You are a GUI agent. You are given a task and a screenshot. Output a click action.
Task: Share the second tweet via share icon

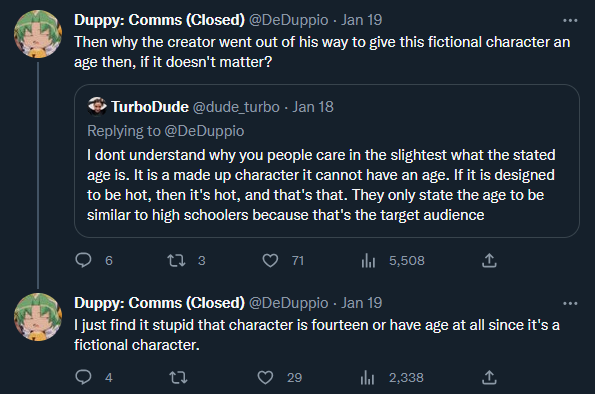(489, 377)
